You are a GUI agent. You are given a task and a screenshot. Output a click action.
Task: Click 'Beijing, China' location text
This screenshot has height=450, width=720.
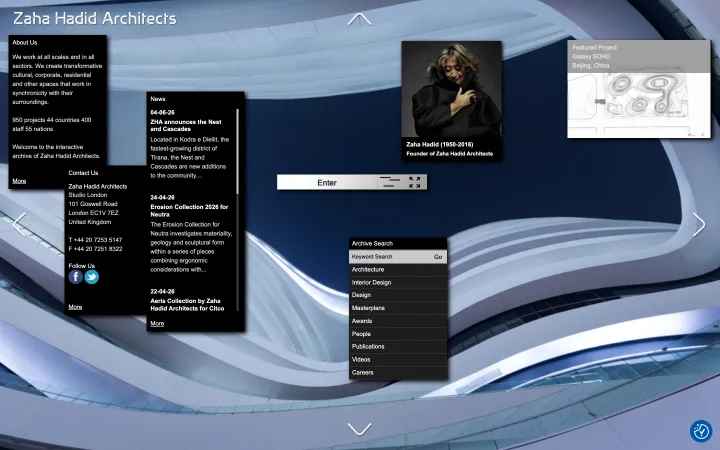tap(591, 66)
